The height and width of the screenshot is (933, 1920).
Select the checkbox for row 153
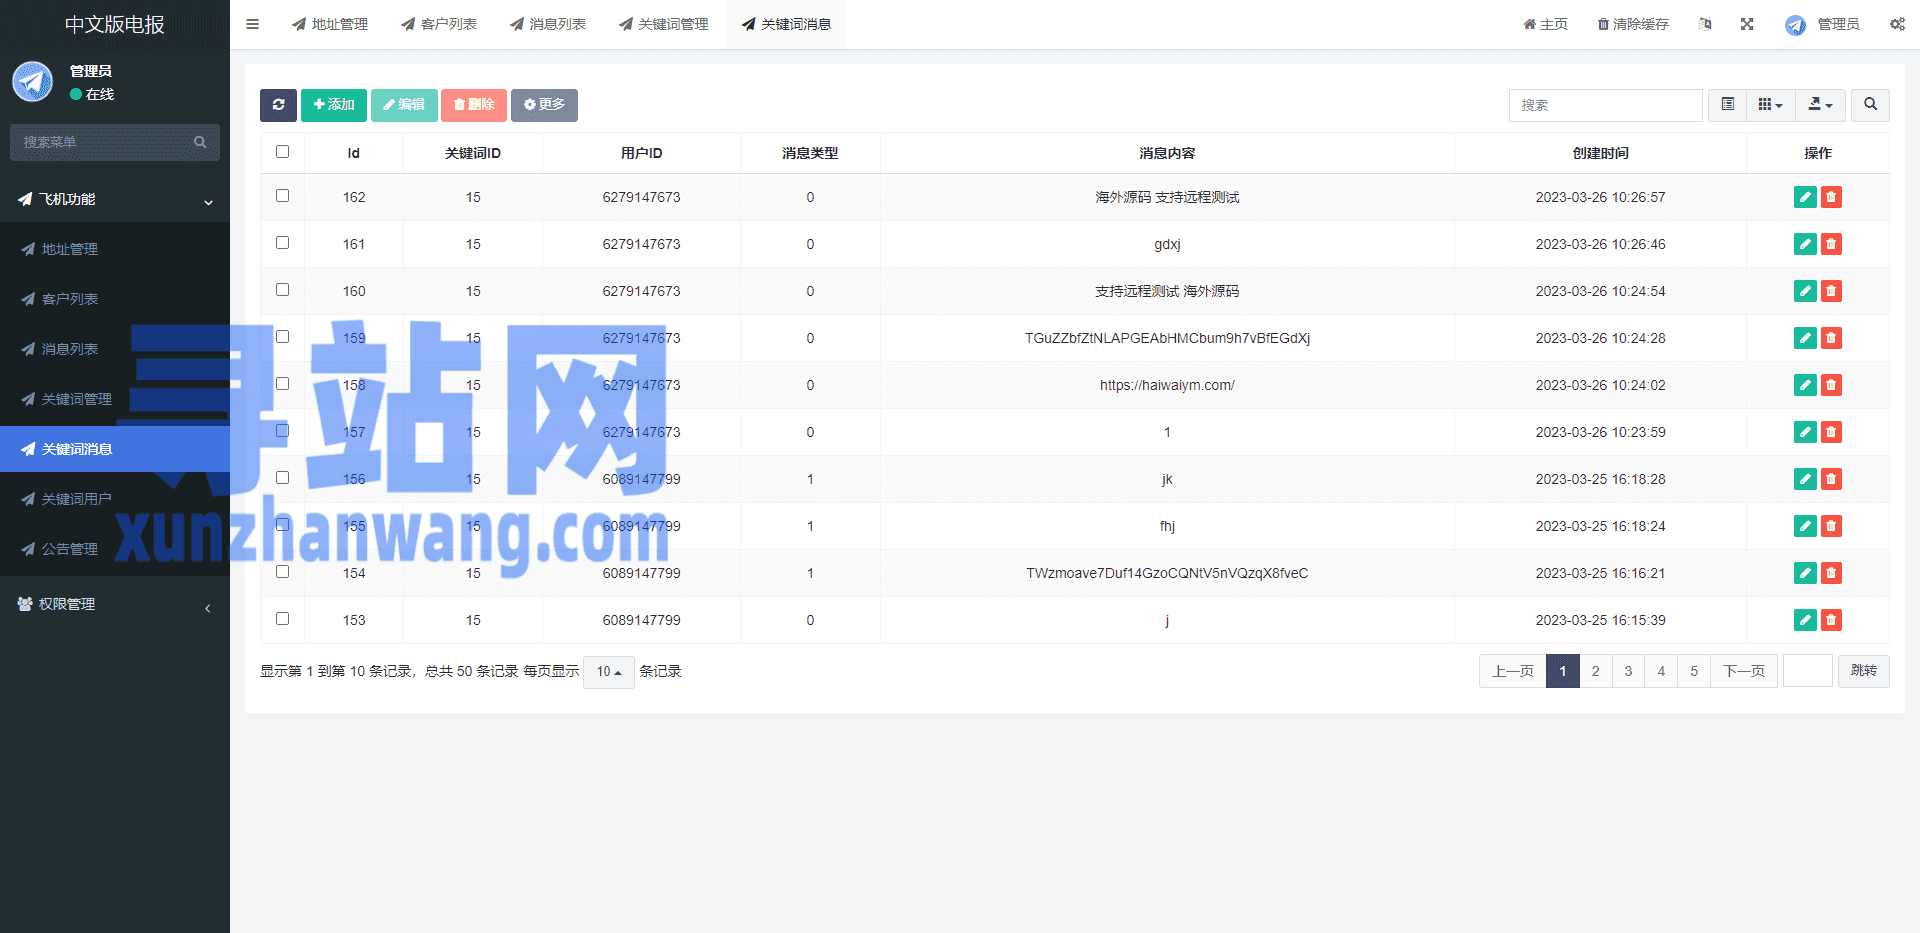pos(282,619)
